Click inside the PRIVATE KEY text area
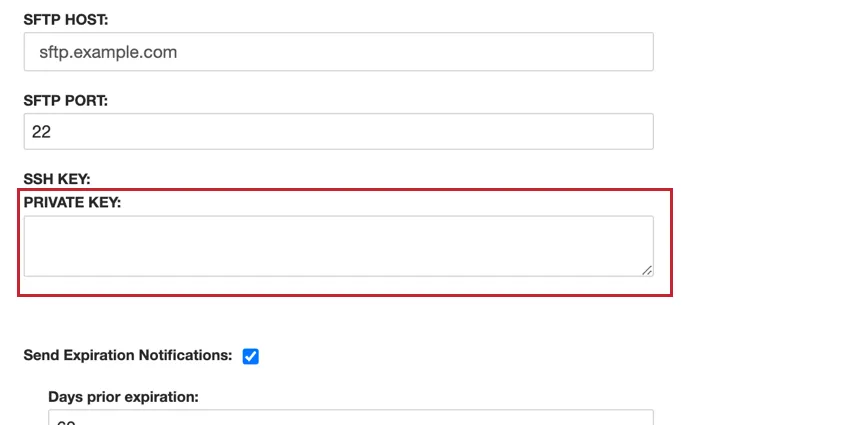Screen dimensions: 850x425 (x=338, y=246)
